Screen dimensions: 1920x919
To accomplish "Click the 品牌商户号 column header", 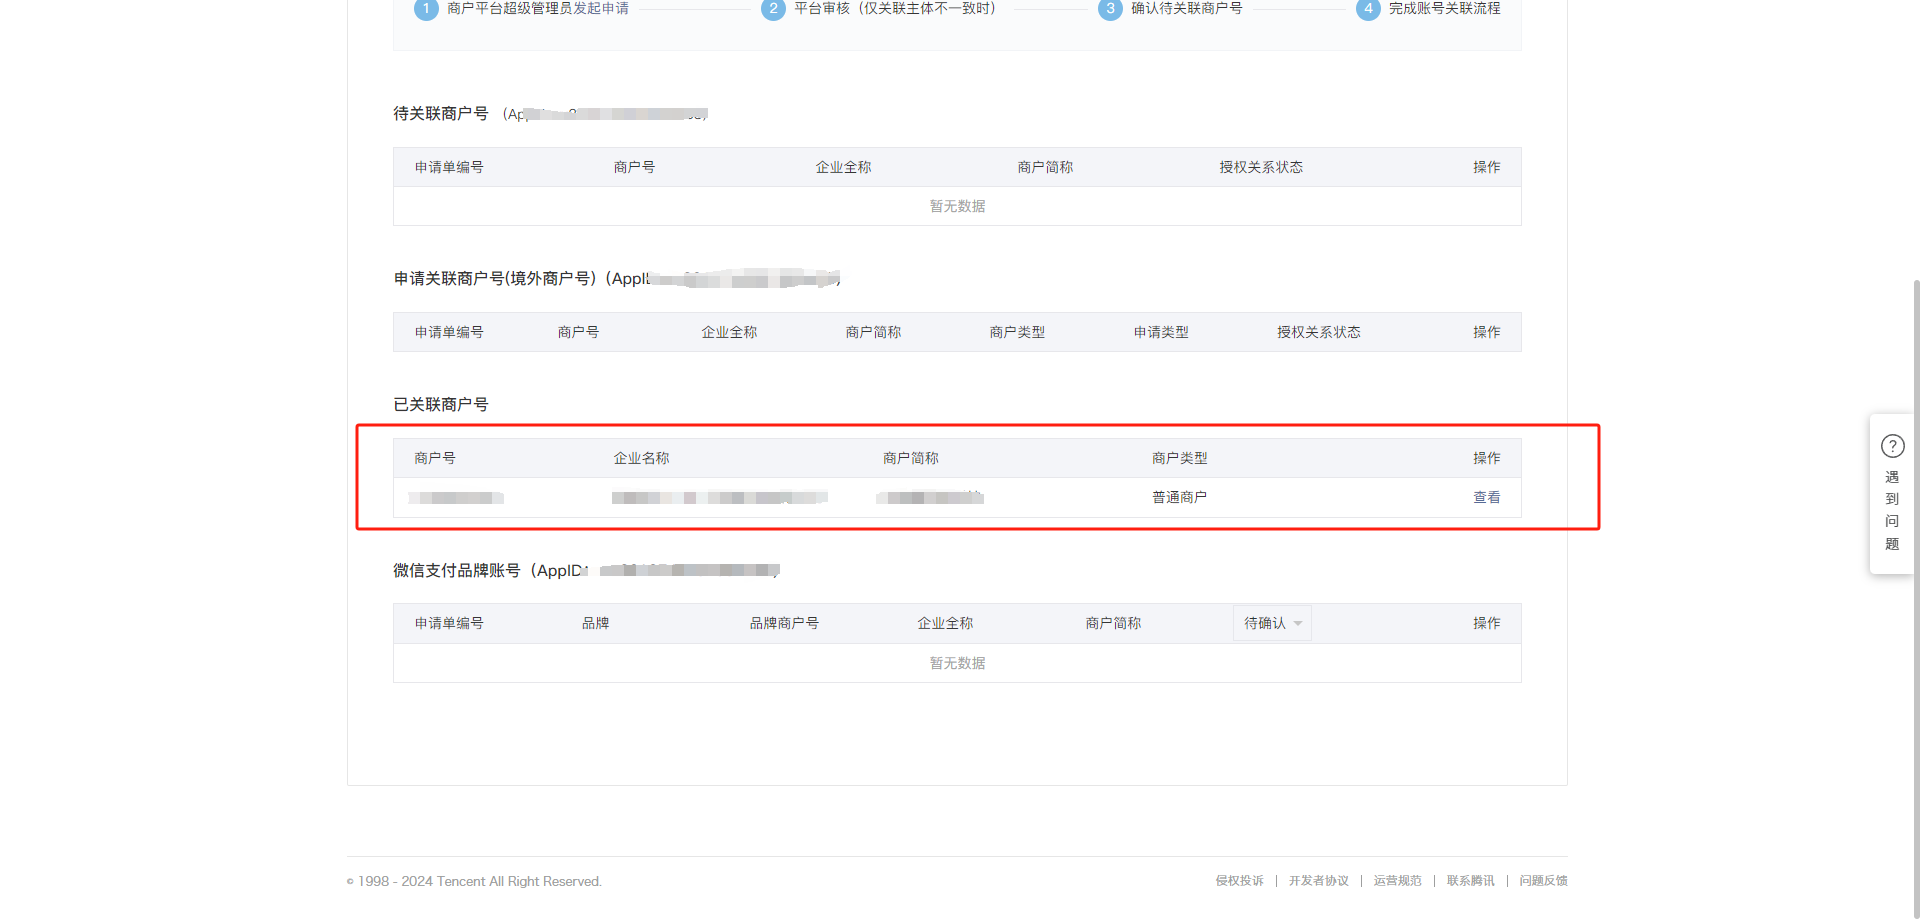I will pyautogui.click(x=784, y=623).
